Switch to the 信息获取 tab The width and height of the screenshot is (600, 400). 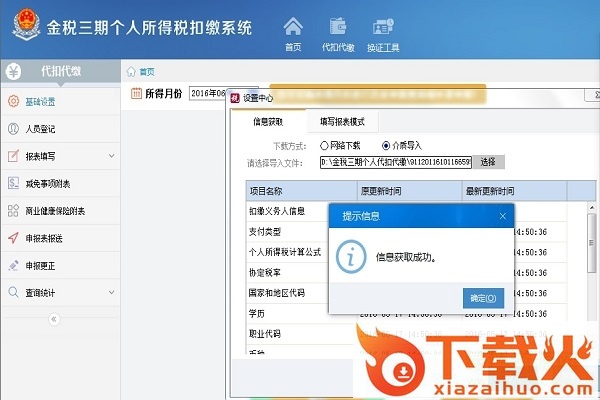pos(268,121)
